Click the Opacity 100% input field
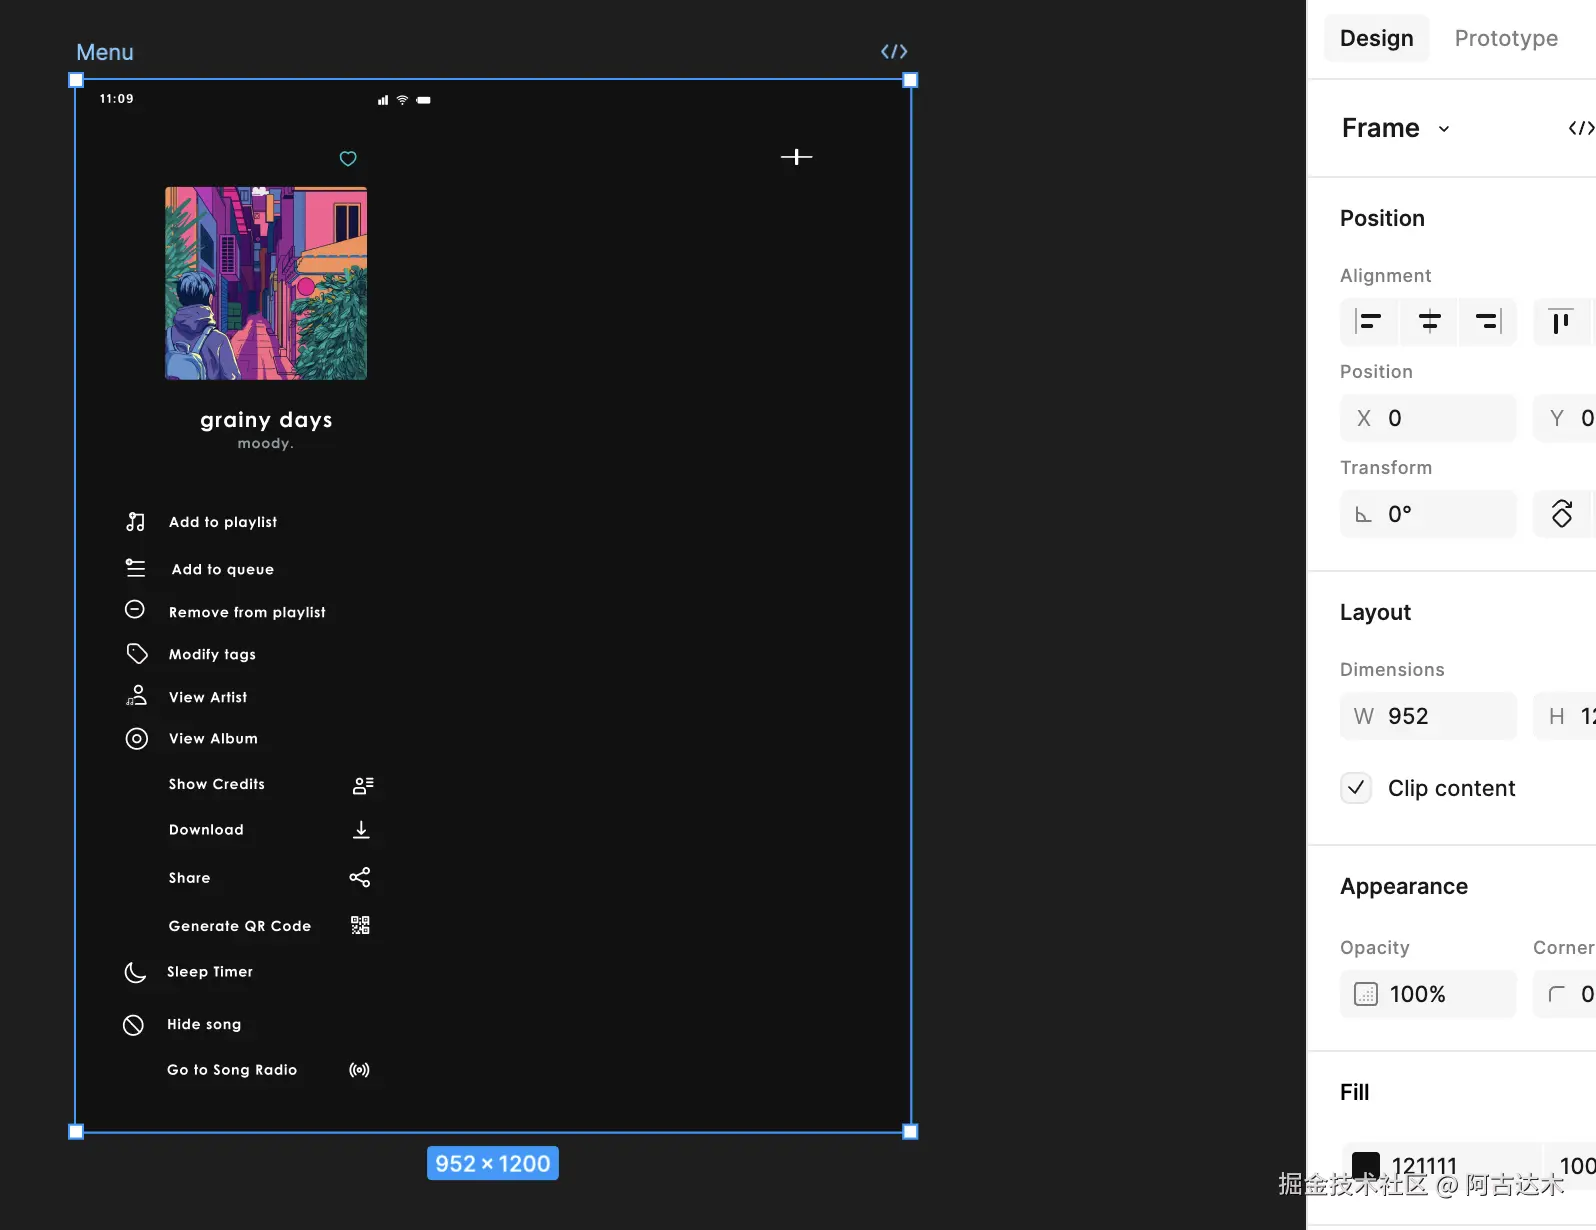Image resolution: width=1596 pixels, height=1230 pixels. click(x=1428, y=994)
